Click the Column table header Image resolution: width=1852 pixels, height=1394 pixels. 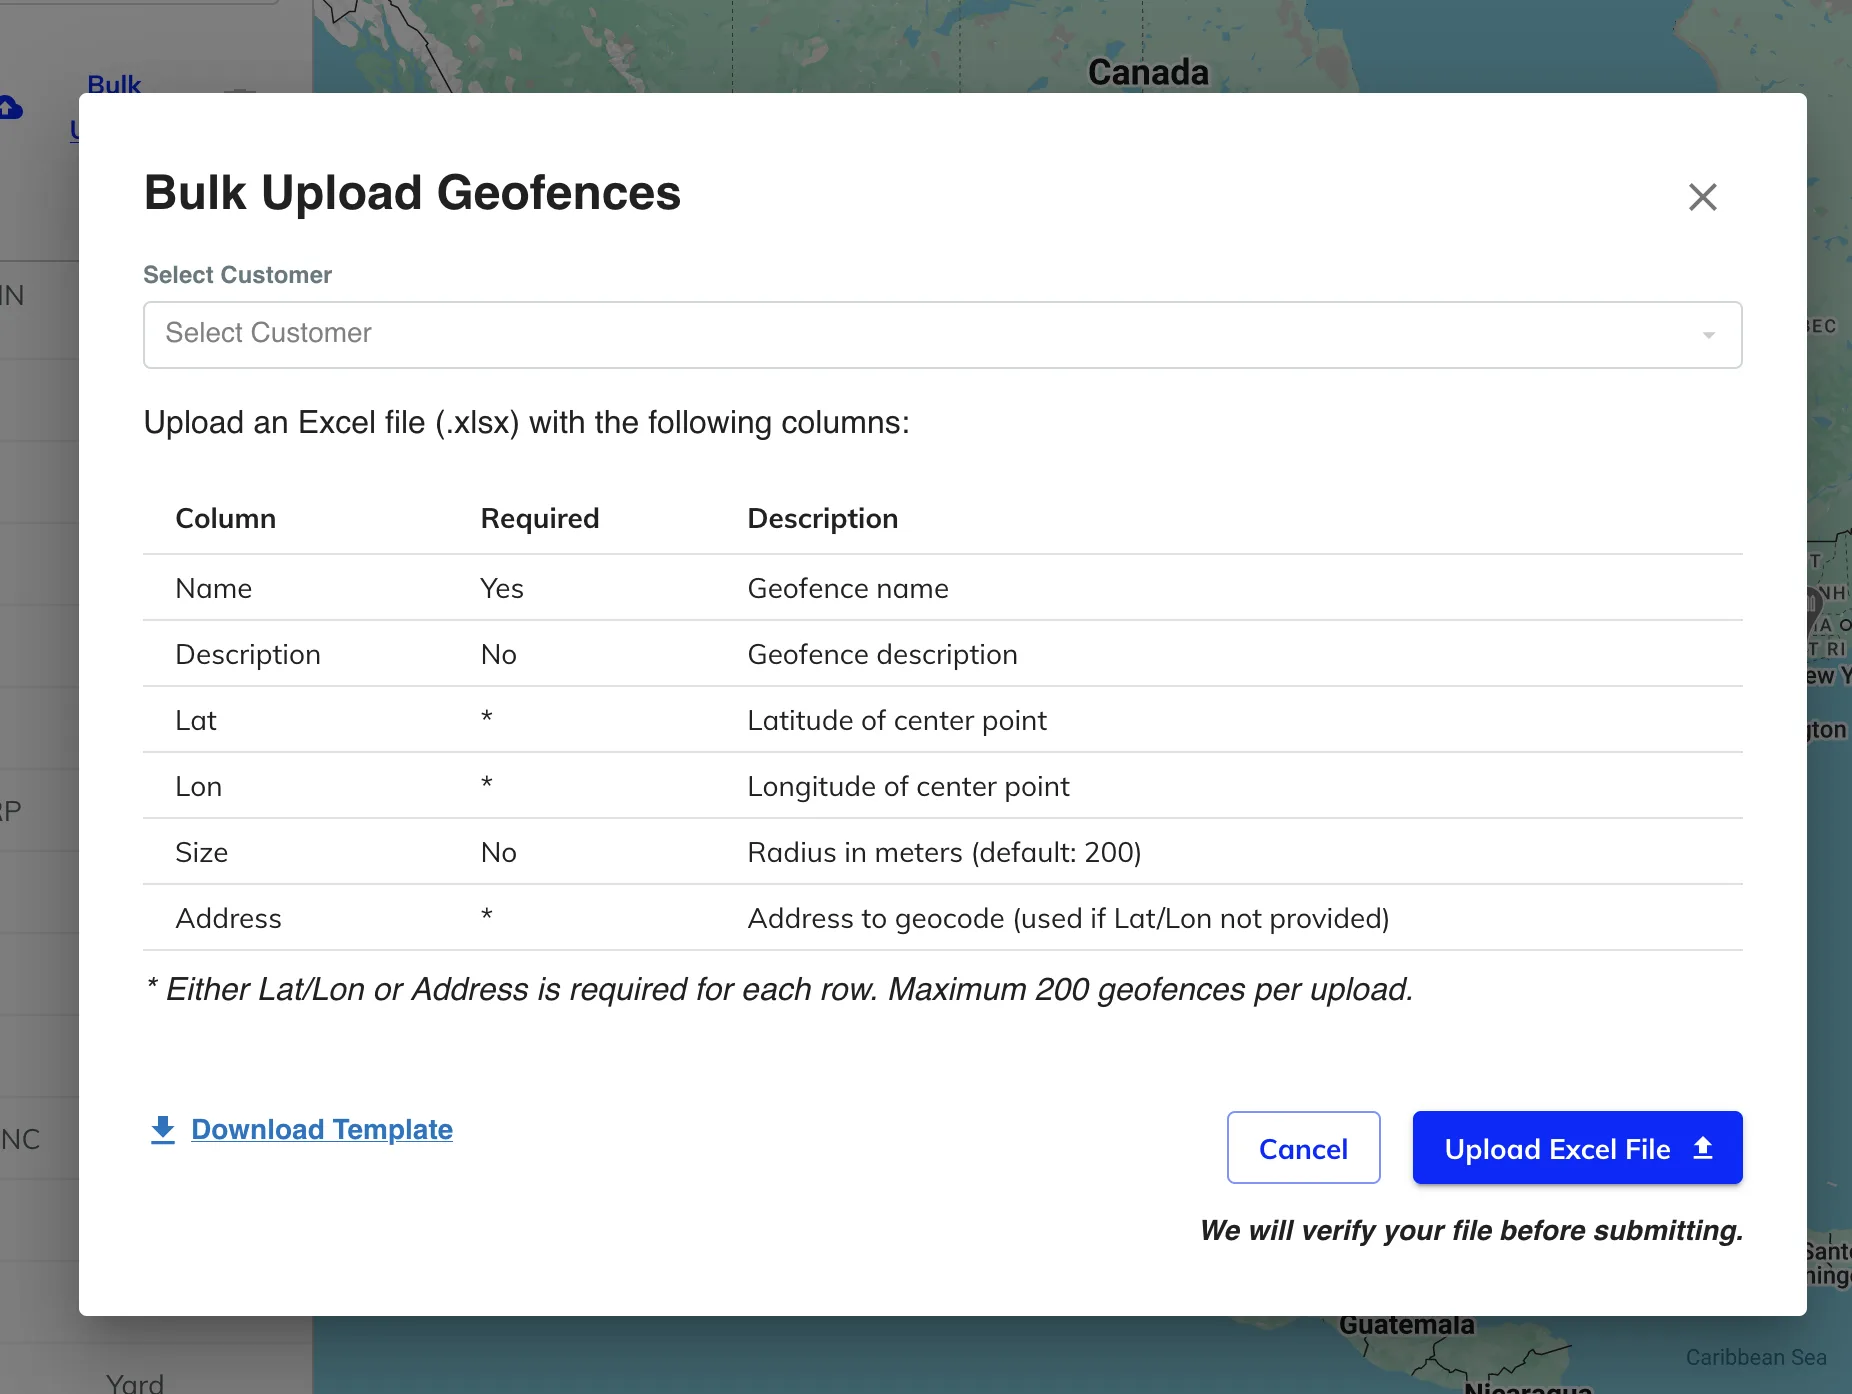[225, 518]
